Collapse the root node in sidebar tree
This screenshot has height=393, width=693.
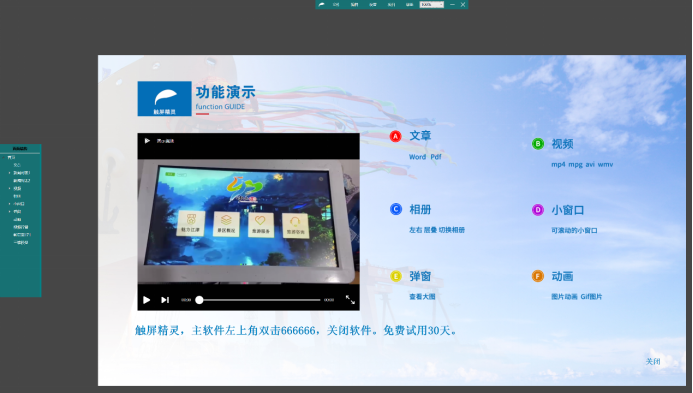[x=4, y=157]
